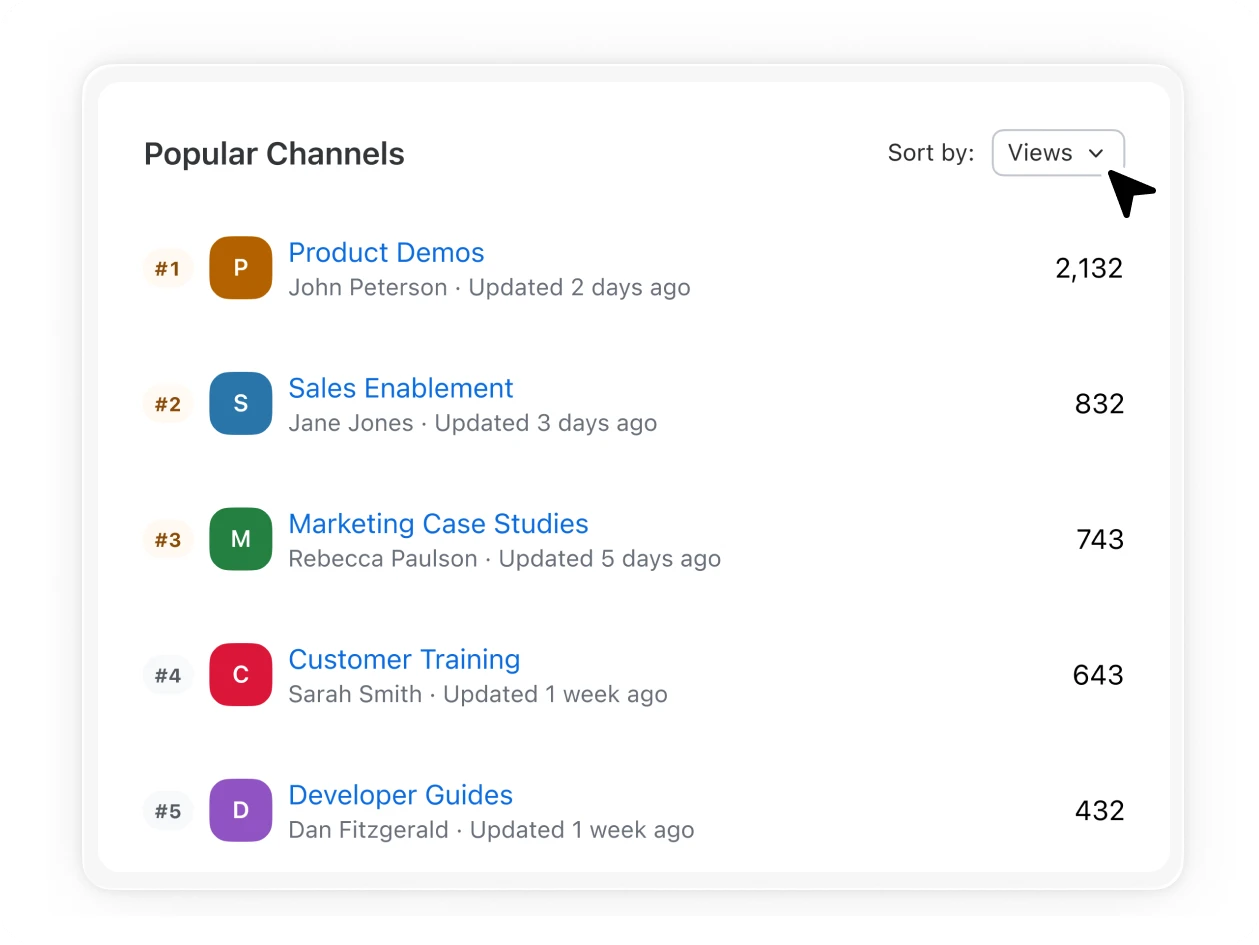Screen dimensions: 1259x945
Task: Click the green M channel avatar icon
Action: click(x=240, y=539)
